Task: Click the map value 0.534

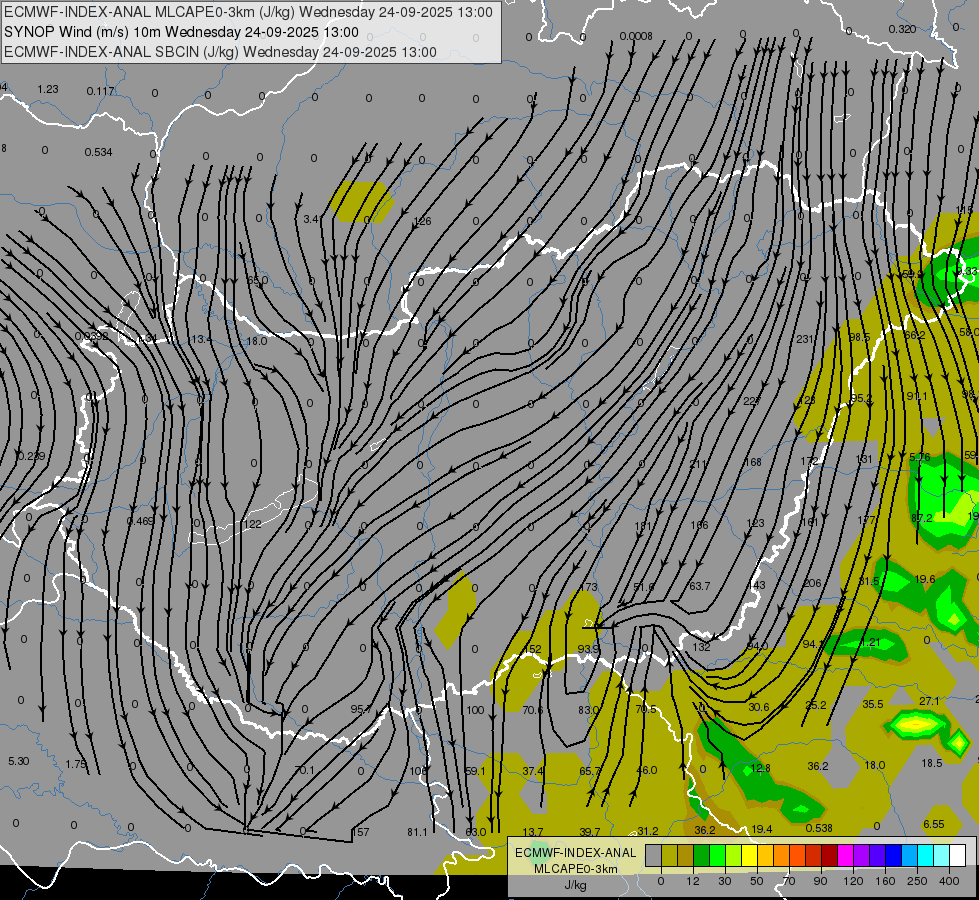Action: (98, 152)
